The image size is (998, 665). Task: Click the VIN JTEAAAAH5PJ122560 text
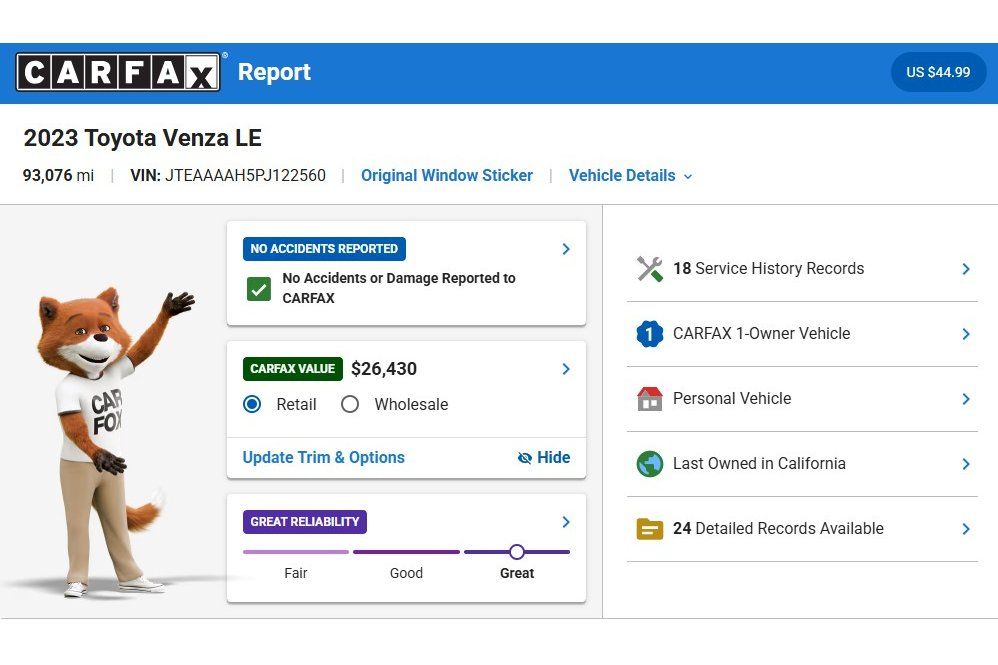click(x=228, y=176)
